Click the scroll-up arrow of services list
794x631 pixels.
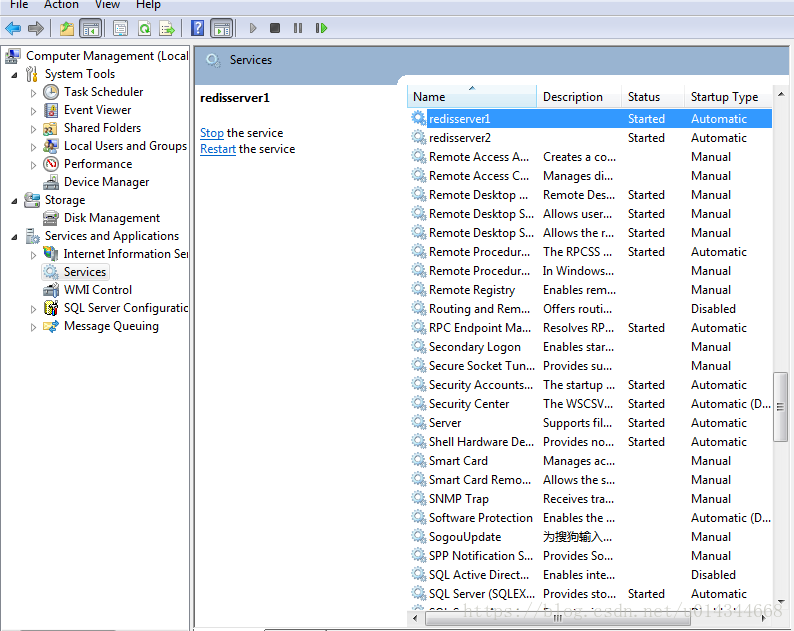coord(781,94)
